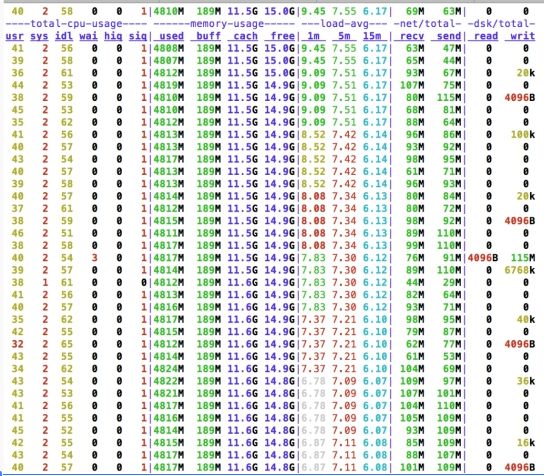Click the 'usr' column header
544x476 pixels.
pyautogui.click(x=15, y=36)
